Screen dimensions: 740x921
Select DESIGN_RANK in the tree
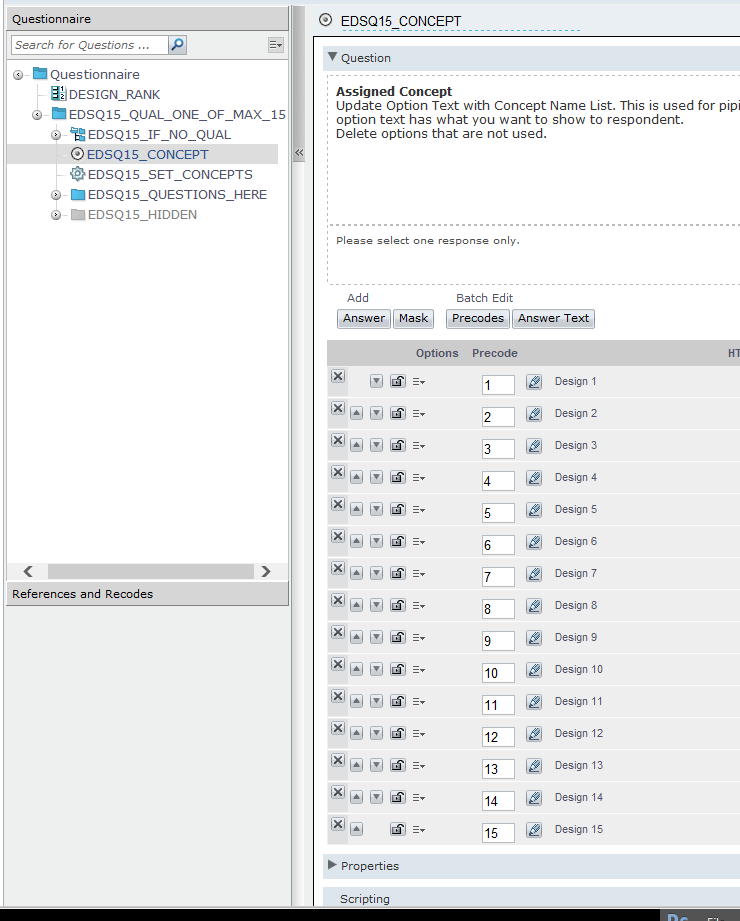tap(115, 95)
